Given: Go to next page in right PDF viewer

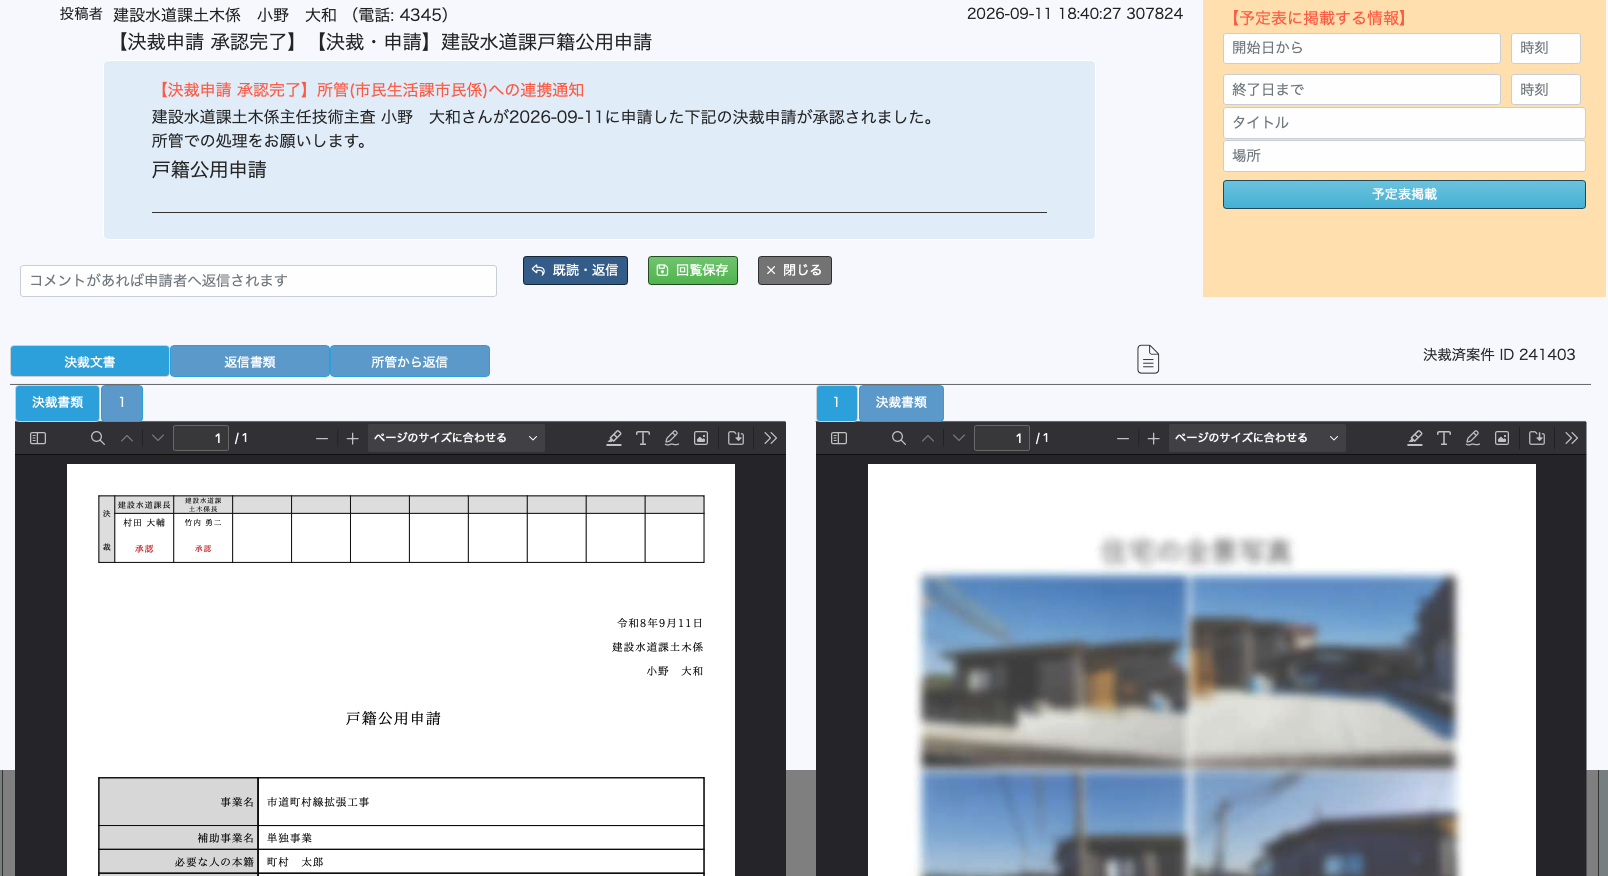Looking at the screenshot, I should tap(959, 438).
